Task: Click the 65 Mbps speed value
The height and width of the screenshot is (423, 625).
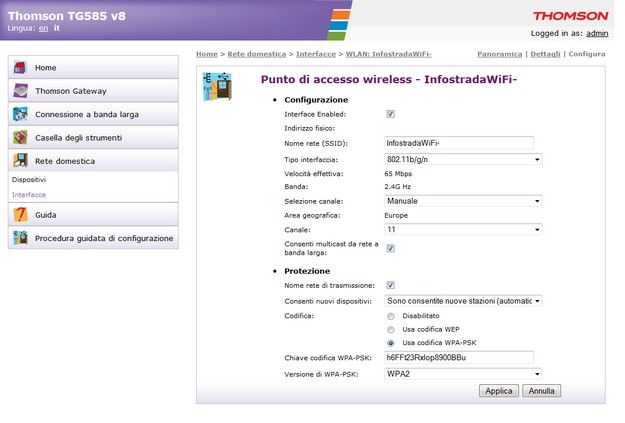Action: click(x=398, y=174)
